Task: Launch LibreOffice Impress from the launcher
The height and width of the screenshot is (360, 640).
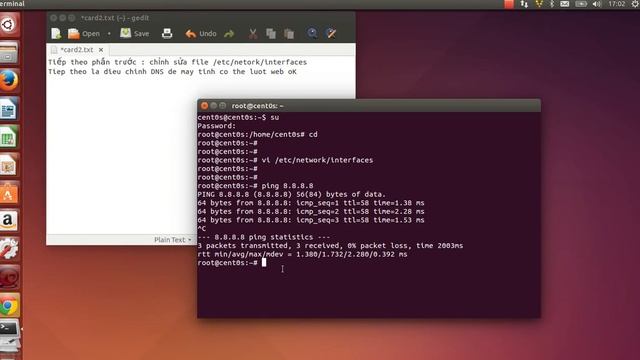Action: pyautogui.click(x=9, y=165)
